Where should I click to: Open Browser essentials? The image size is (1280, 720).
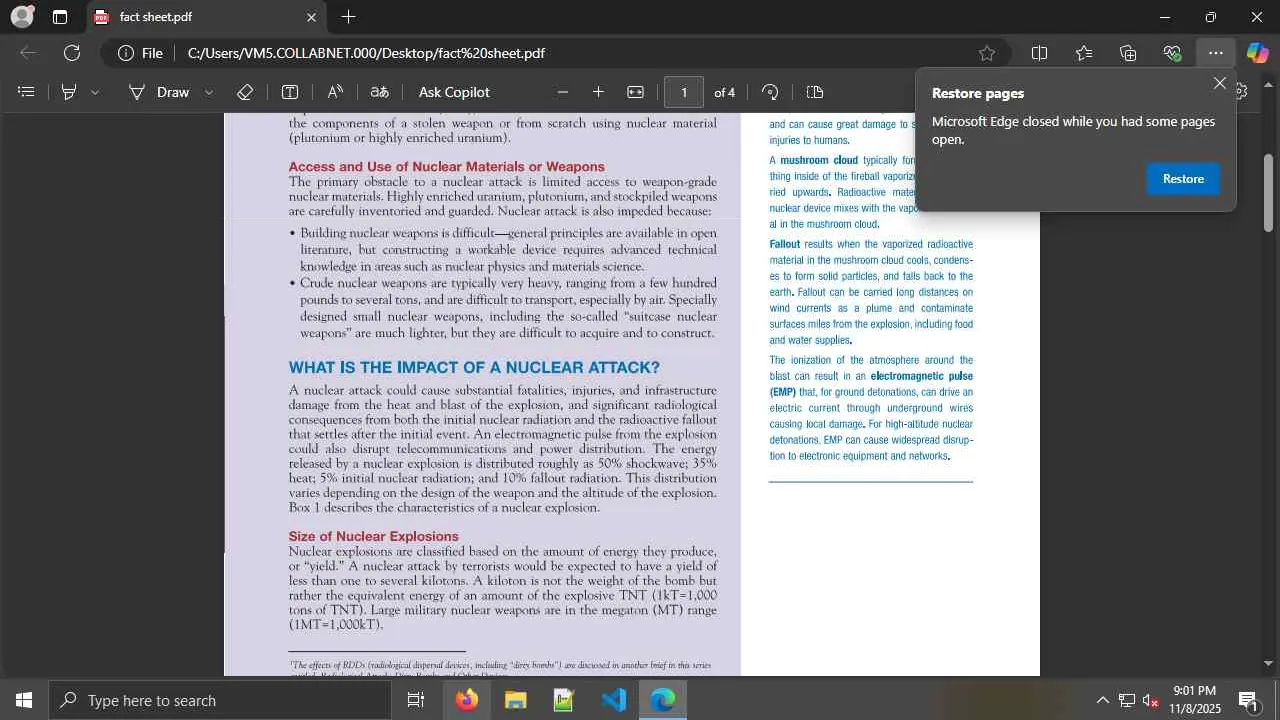click(x=1172, y=53)
